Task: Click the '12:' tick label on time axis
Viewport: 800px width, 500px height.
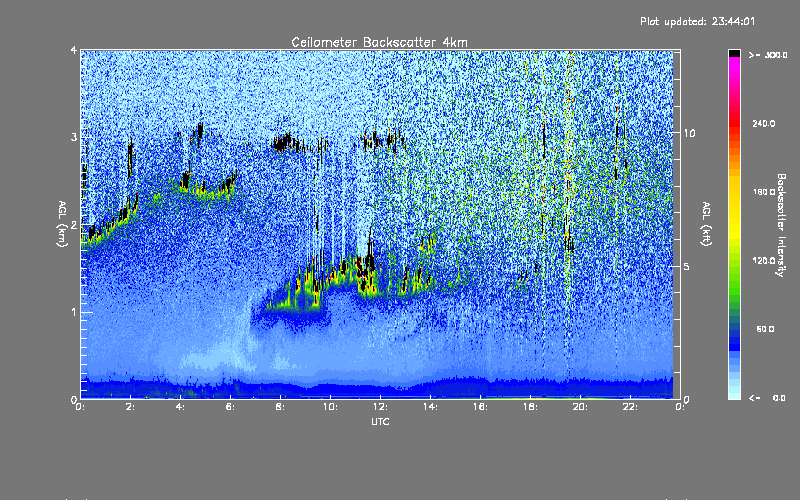Action: pyautogui.click(x=380, y=407)
